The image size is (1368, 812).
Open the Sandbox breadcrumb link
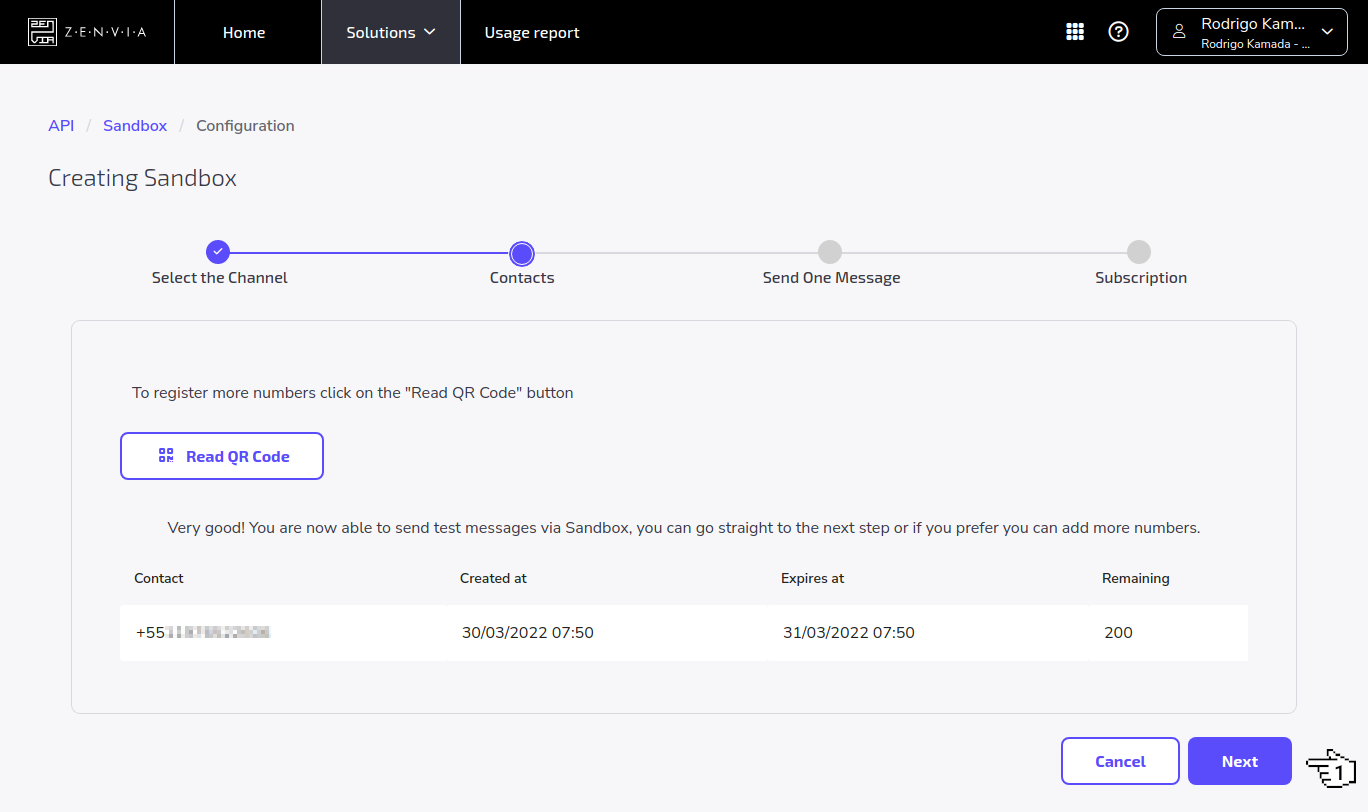pos(135,125)
